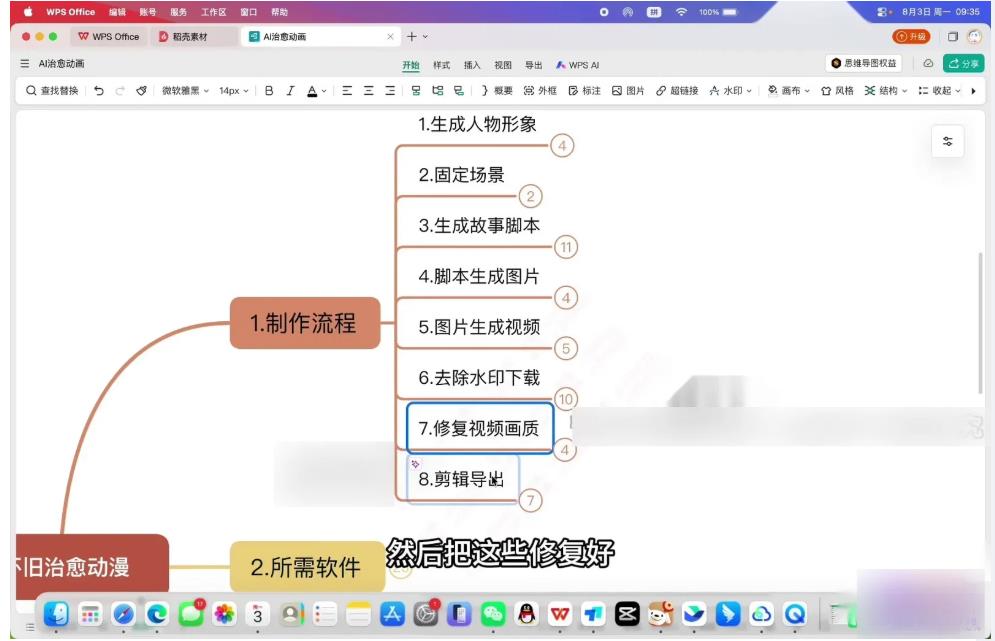Redo the last undone action

[120, 91]
